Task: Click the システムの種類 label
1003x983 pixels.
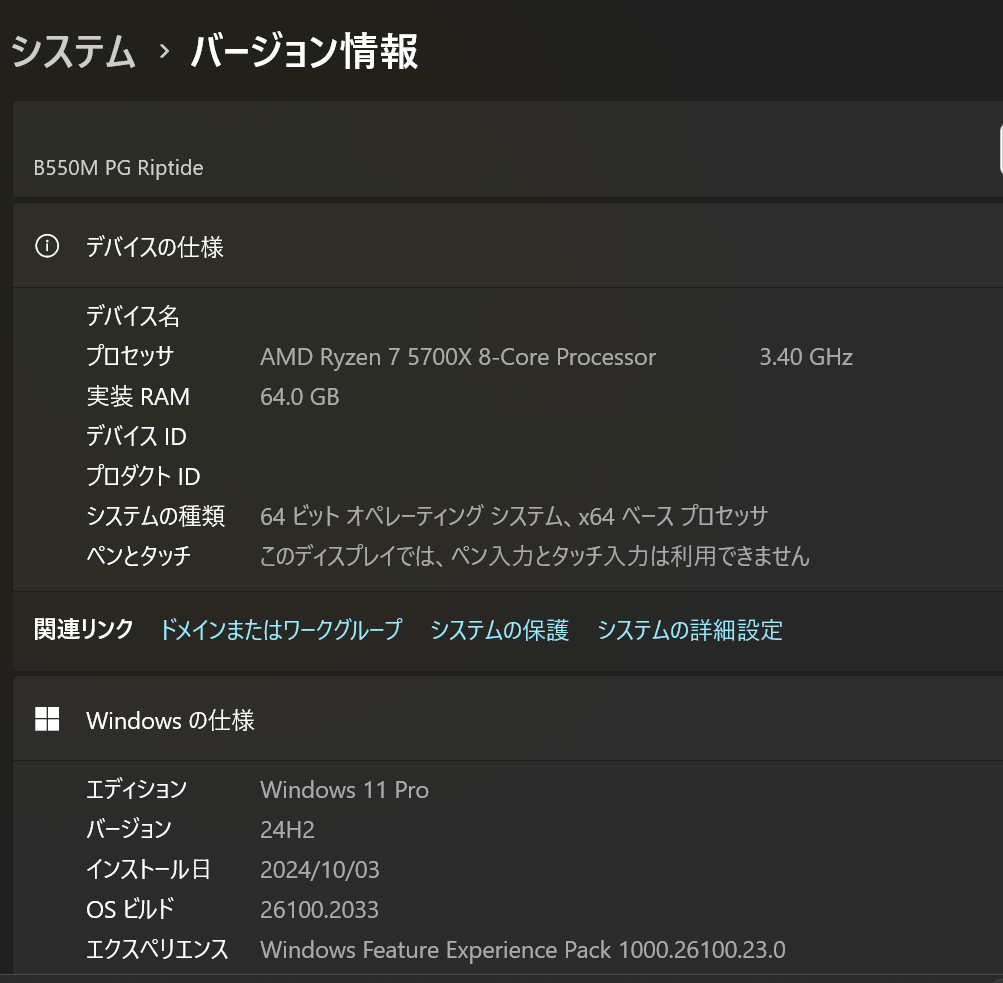Action: 155,515
